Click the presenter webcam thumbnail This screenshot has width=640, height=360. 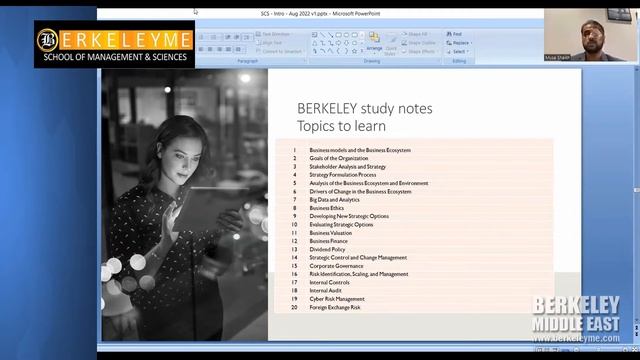click(x=591, y=35)
